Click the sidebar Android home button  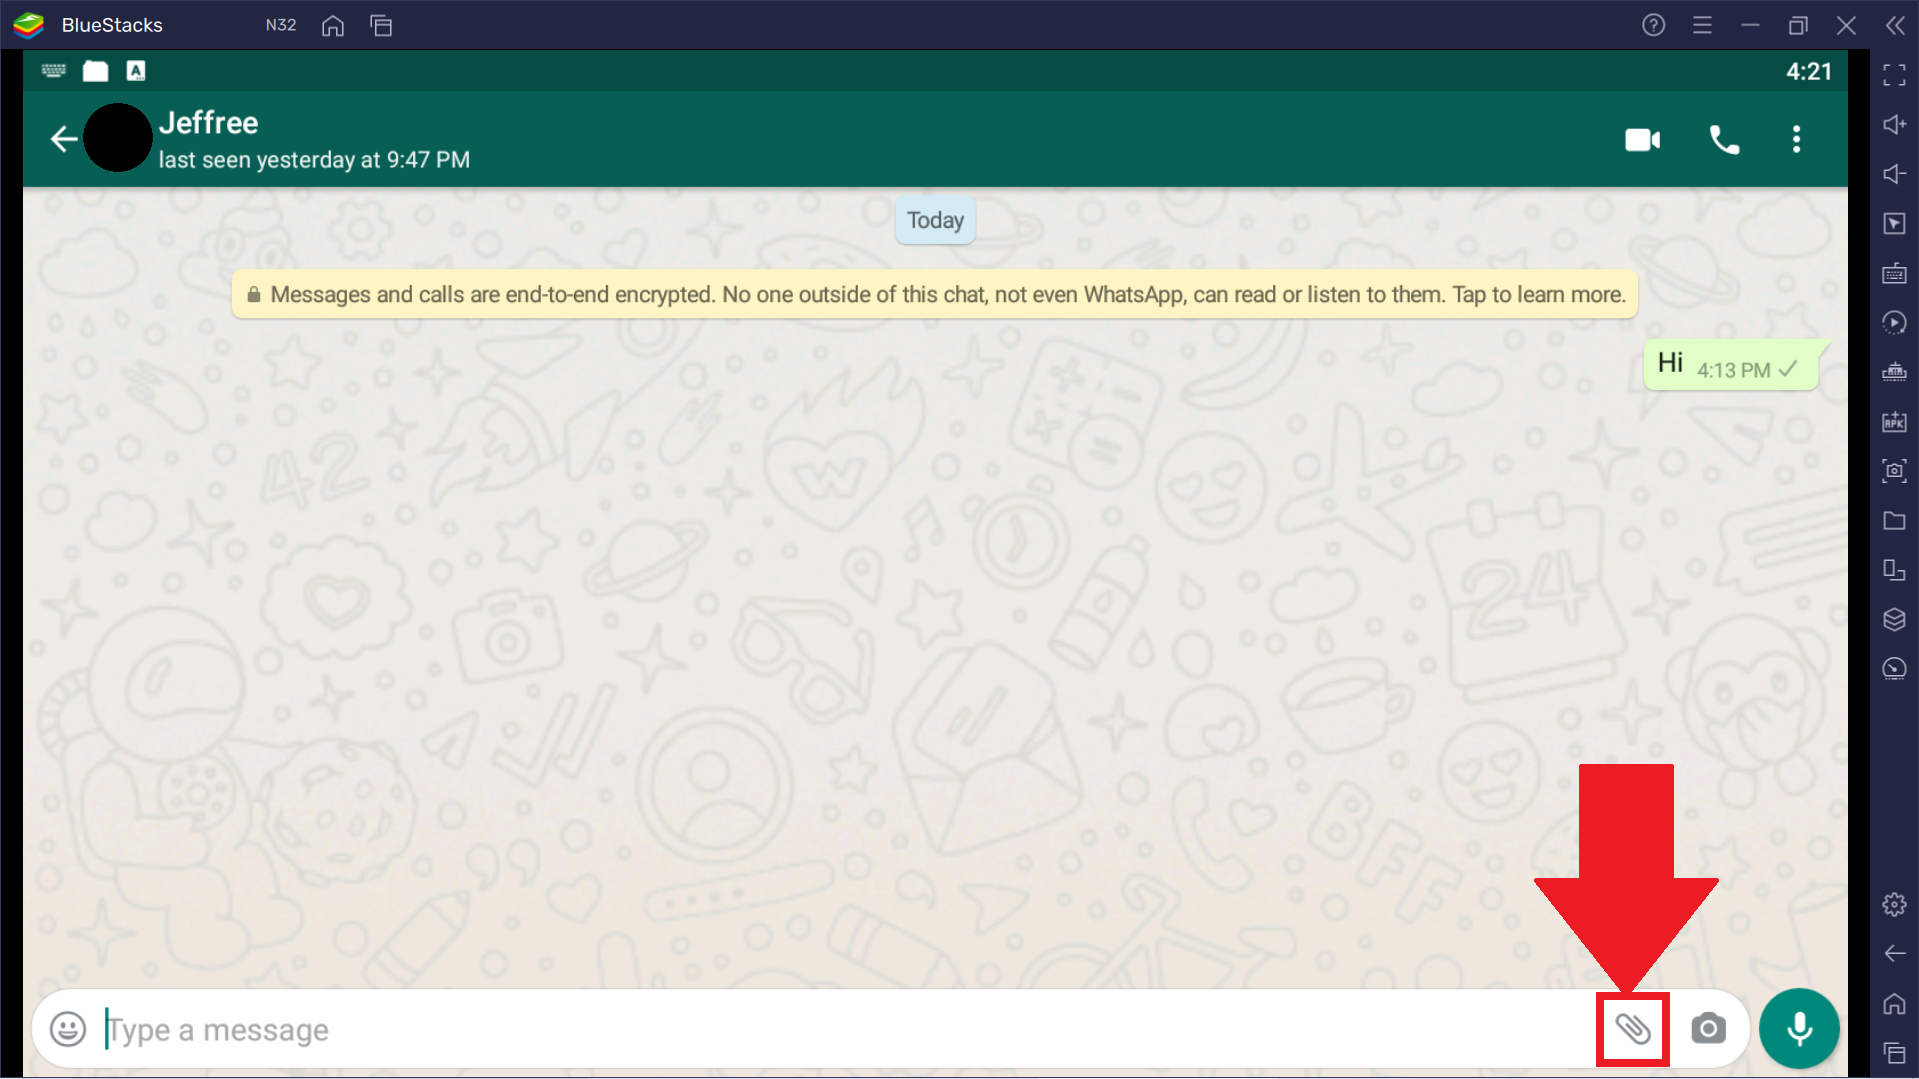(x=1894, y=1003)
